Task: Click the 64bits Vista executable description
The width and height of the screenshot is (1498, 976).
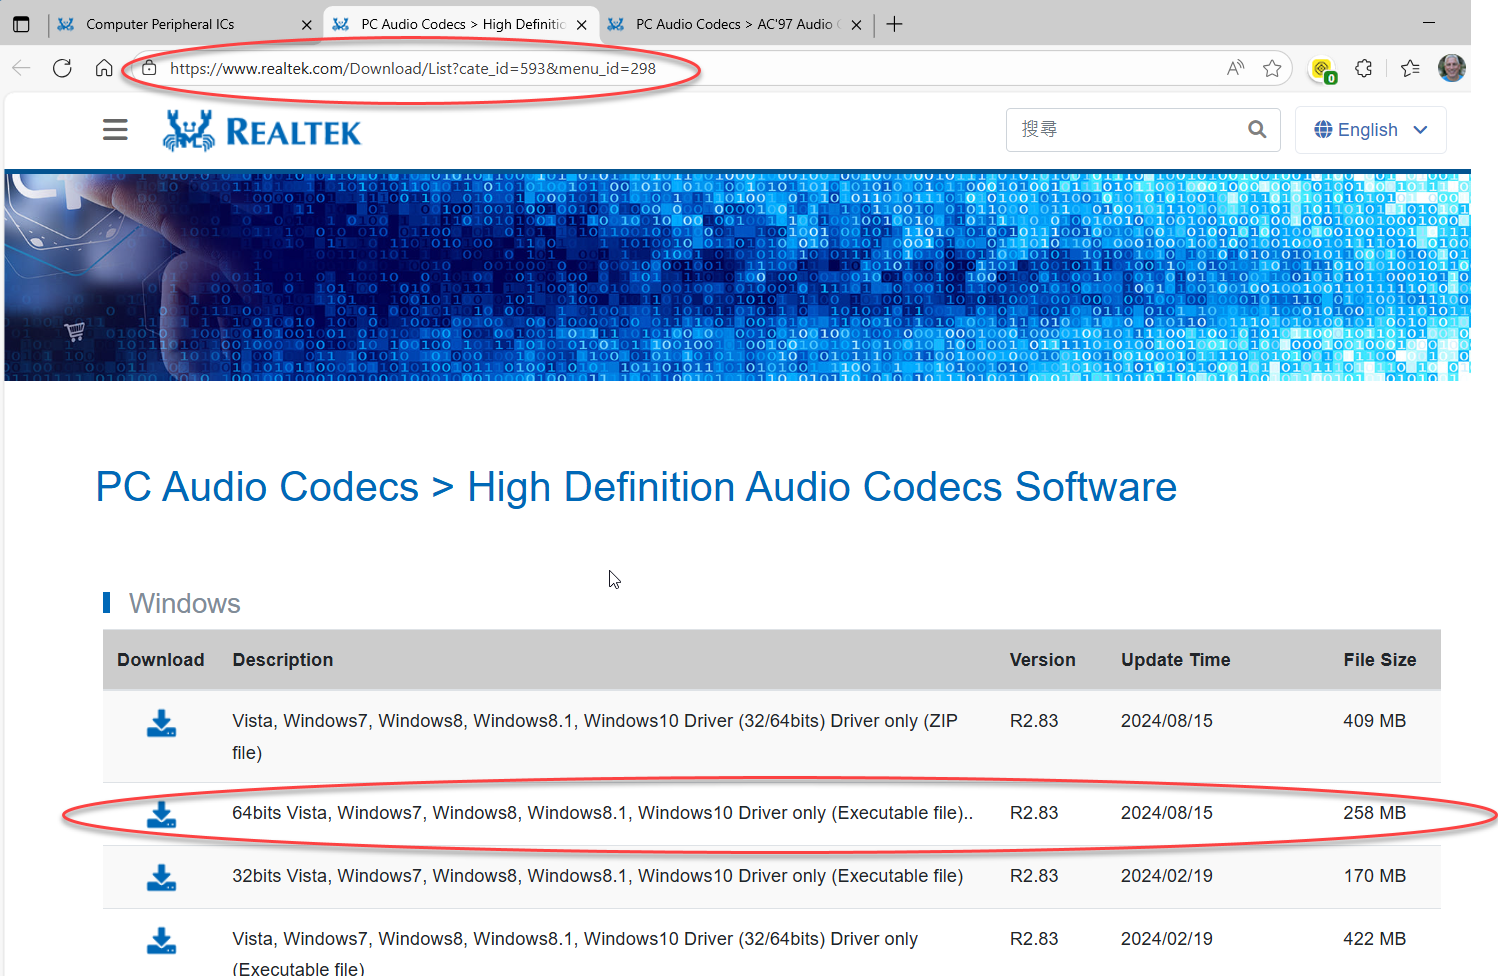Action: [602, 813]
